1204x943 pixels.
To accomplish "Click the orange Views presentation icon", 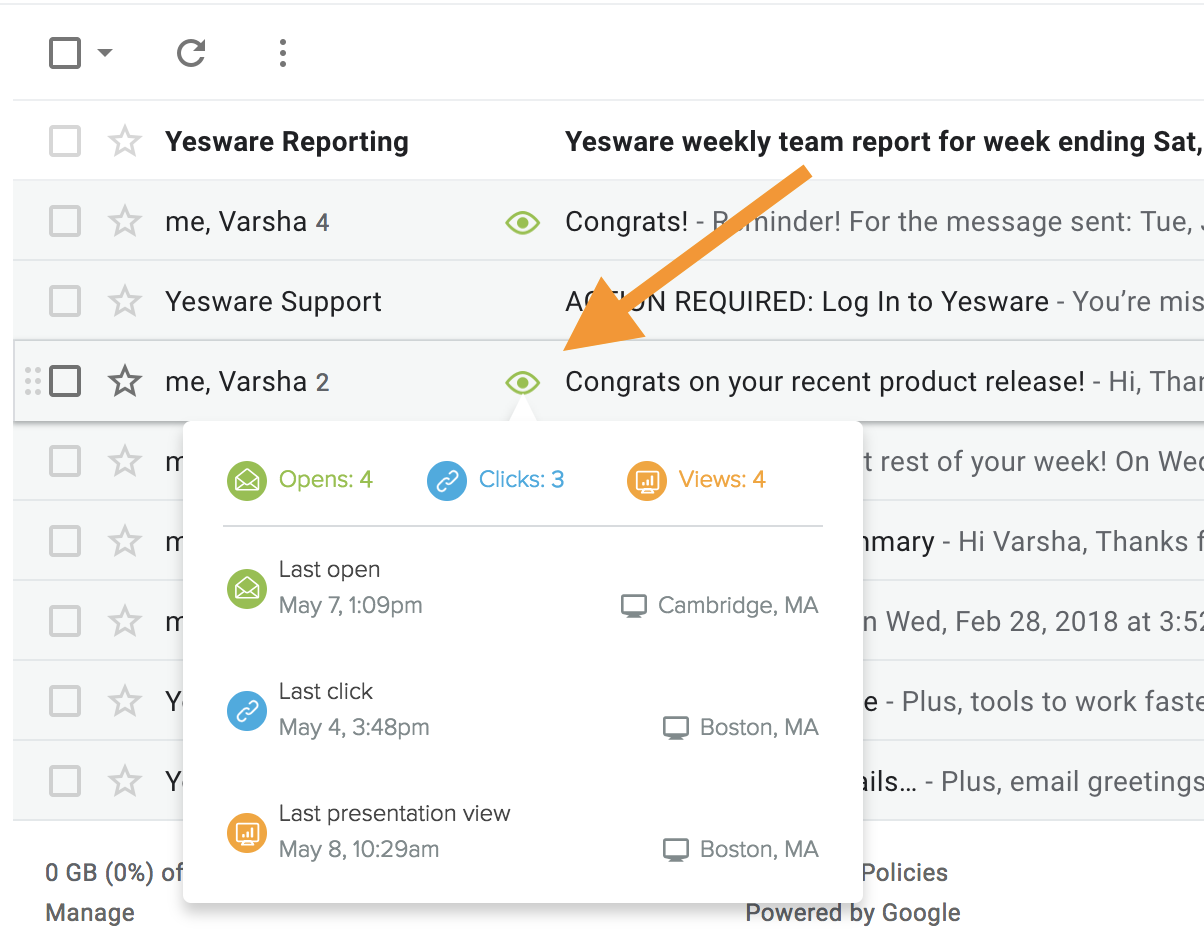I will [x=647, y=481].
